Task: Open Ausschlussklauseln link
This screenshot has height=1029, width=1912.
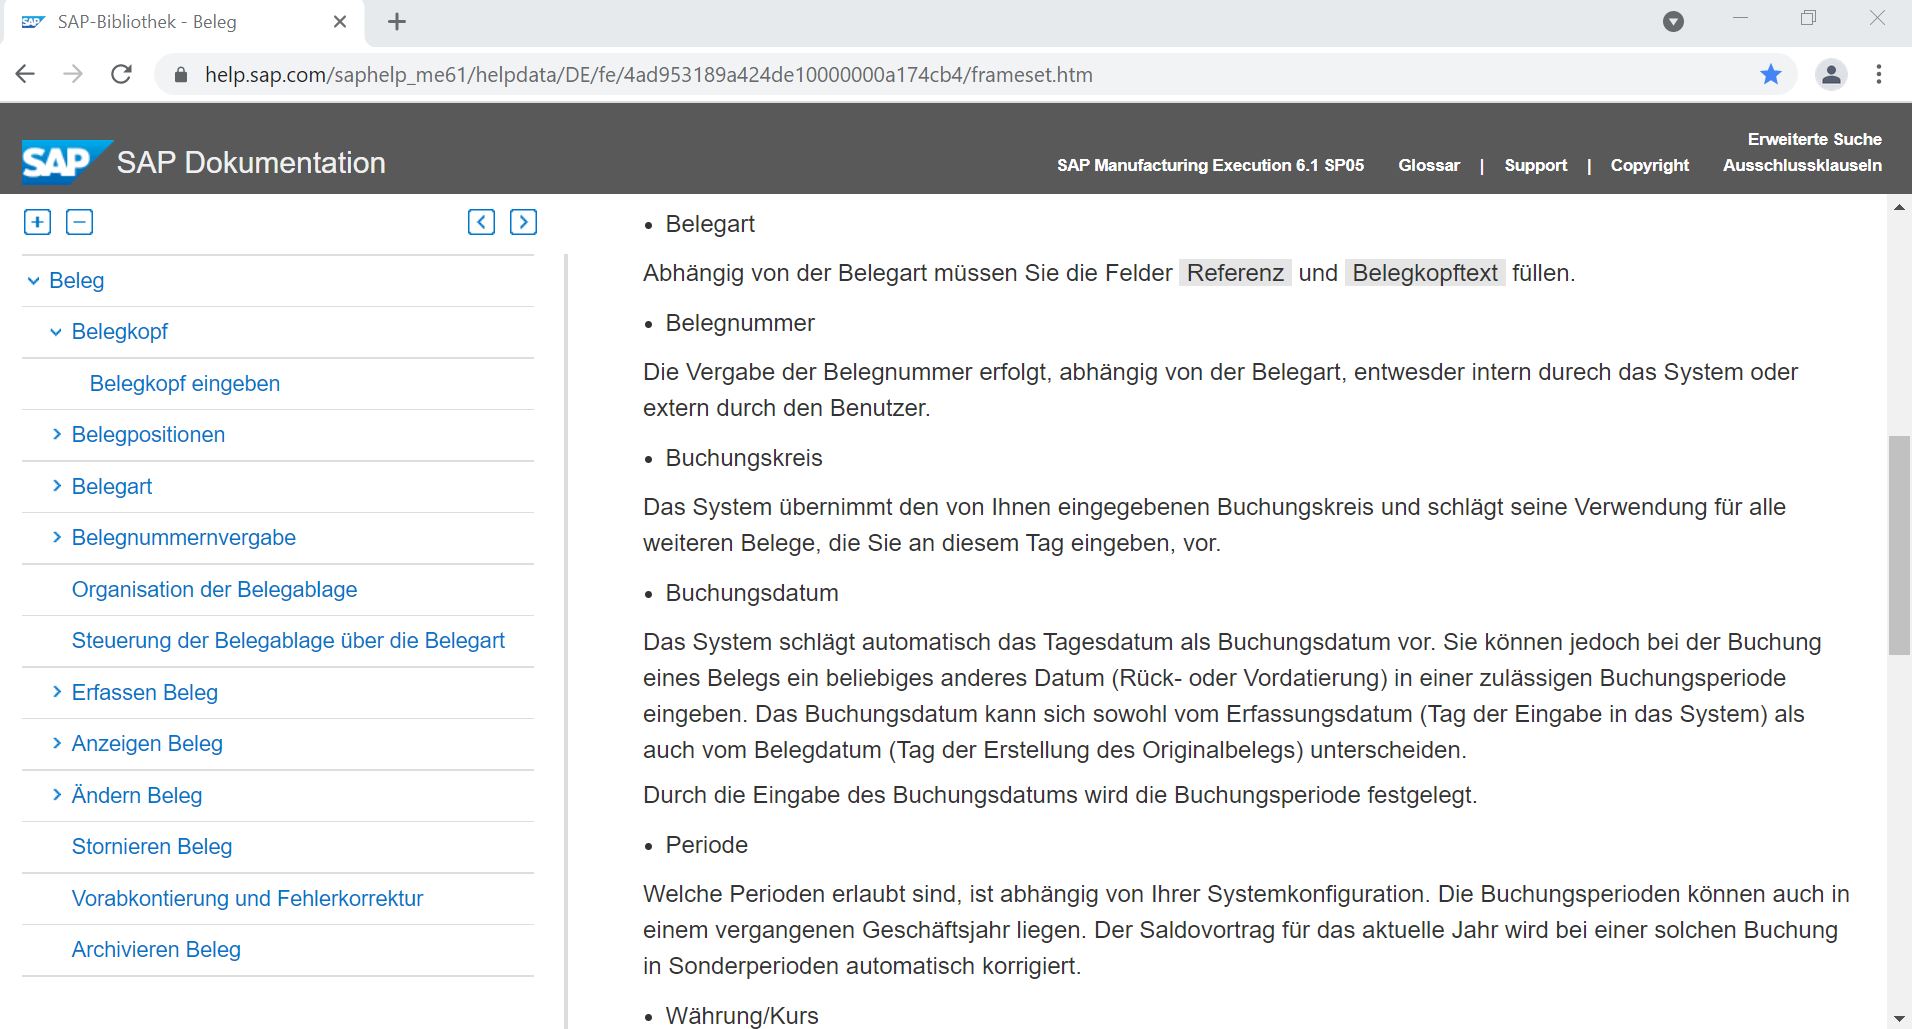Action: pos(1802,165)
